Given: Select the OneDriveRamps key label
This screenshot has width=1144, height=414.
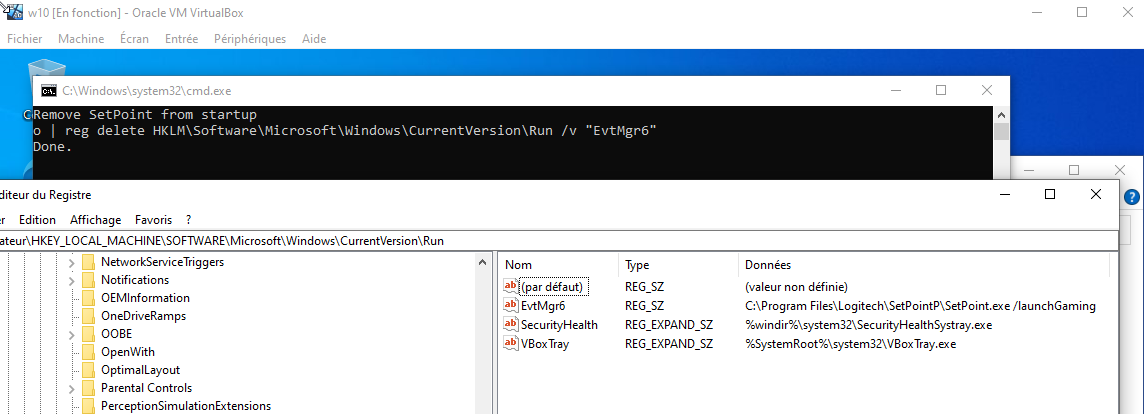Looking at the screenshot, I should [x=144, y=316].
